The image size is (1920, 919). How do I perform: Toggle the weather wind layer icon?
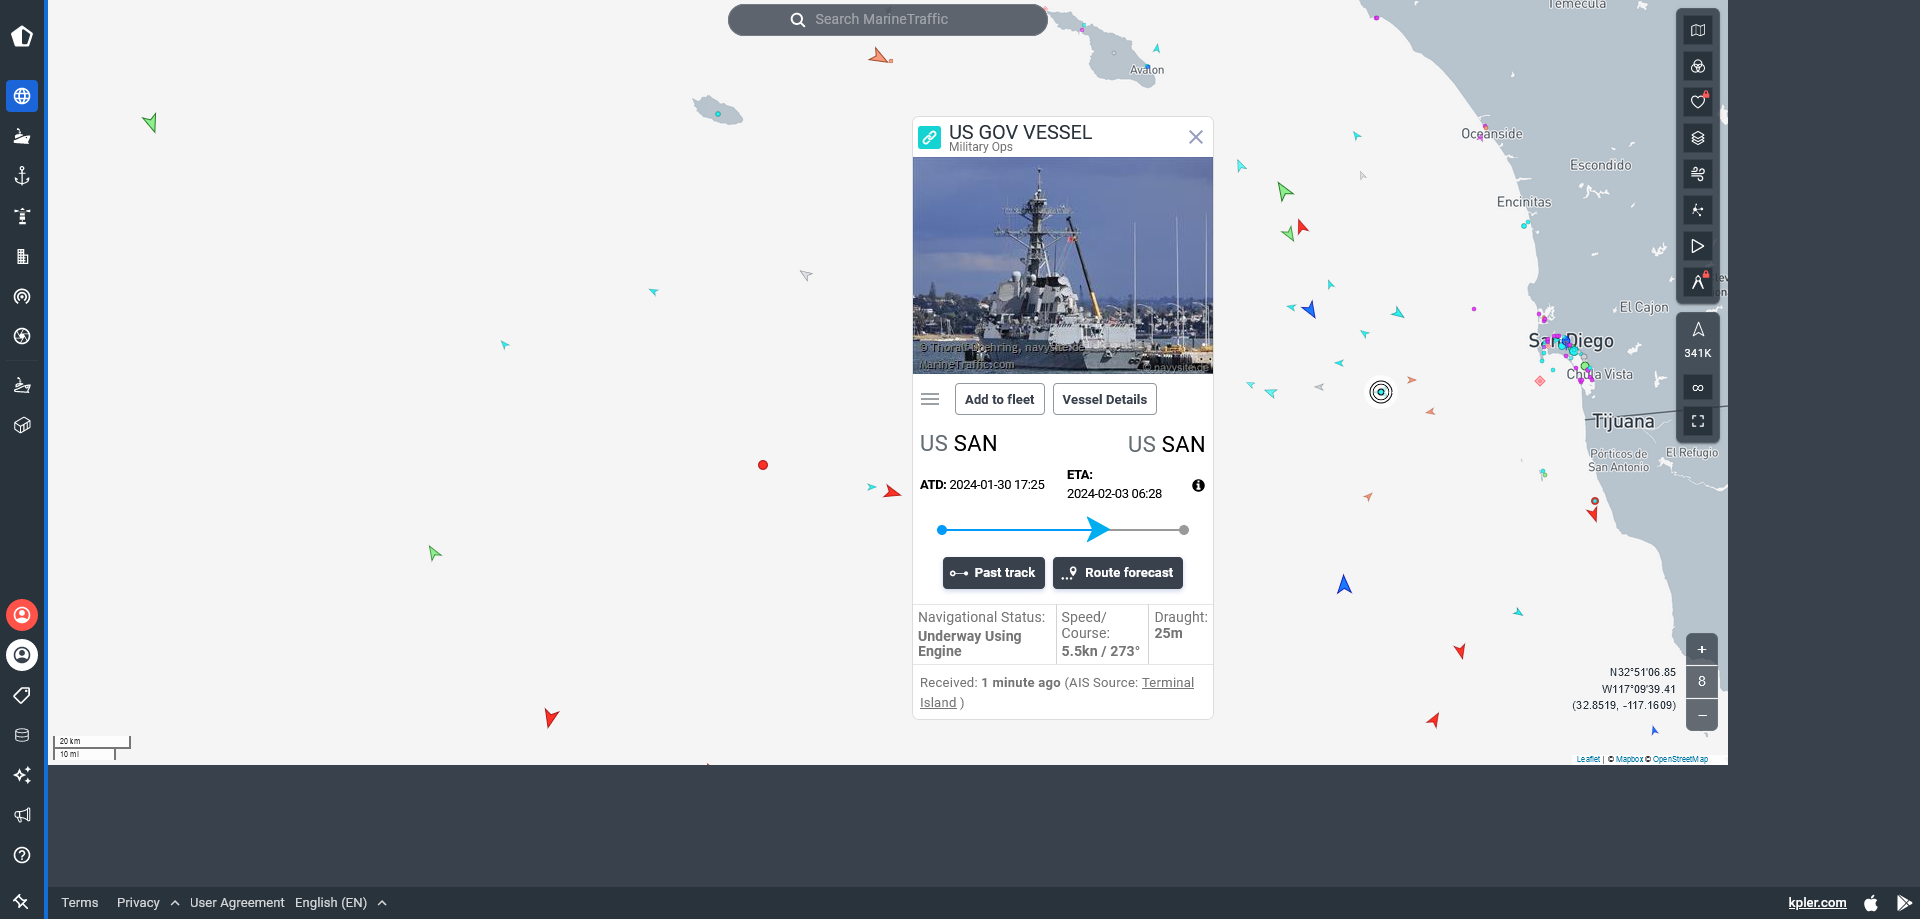coord(1698,174)
